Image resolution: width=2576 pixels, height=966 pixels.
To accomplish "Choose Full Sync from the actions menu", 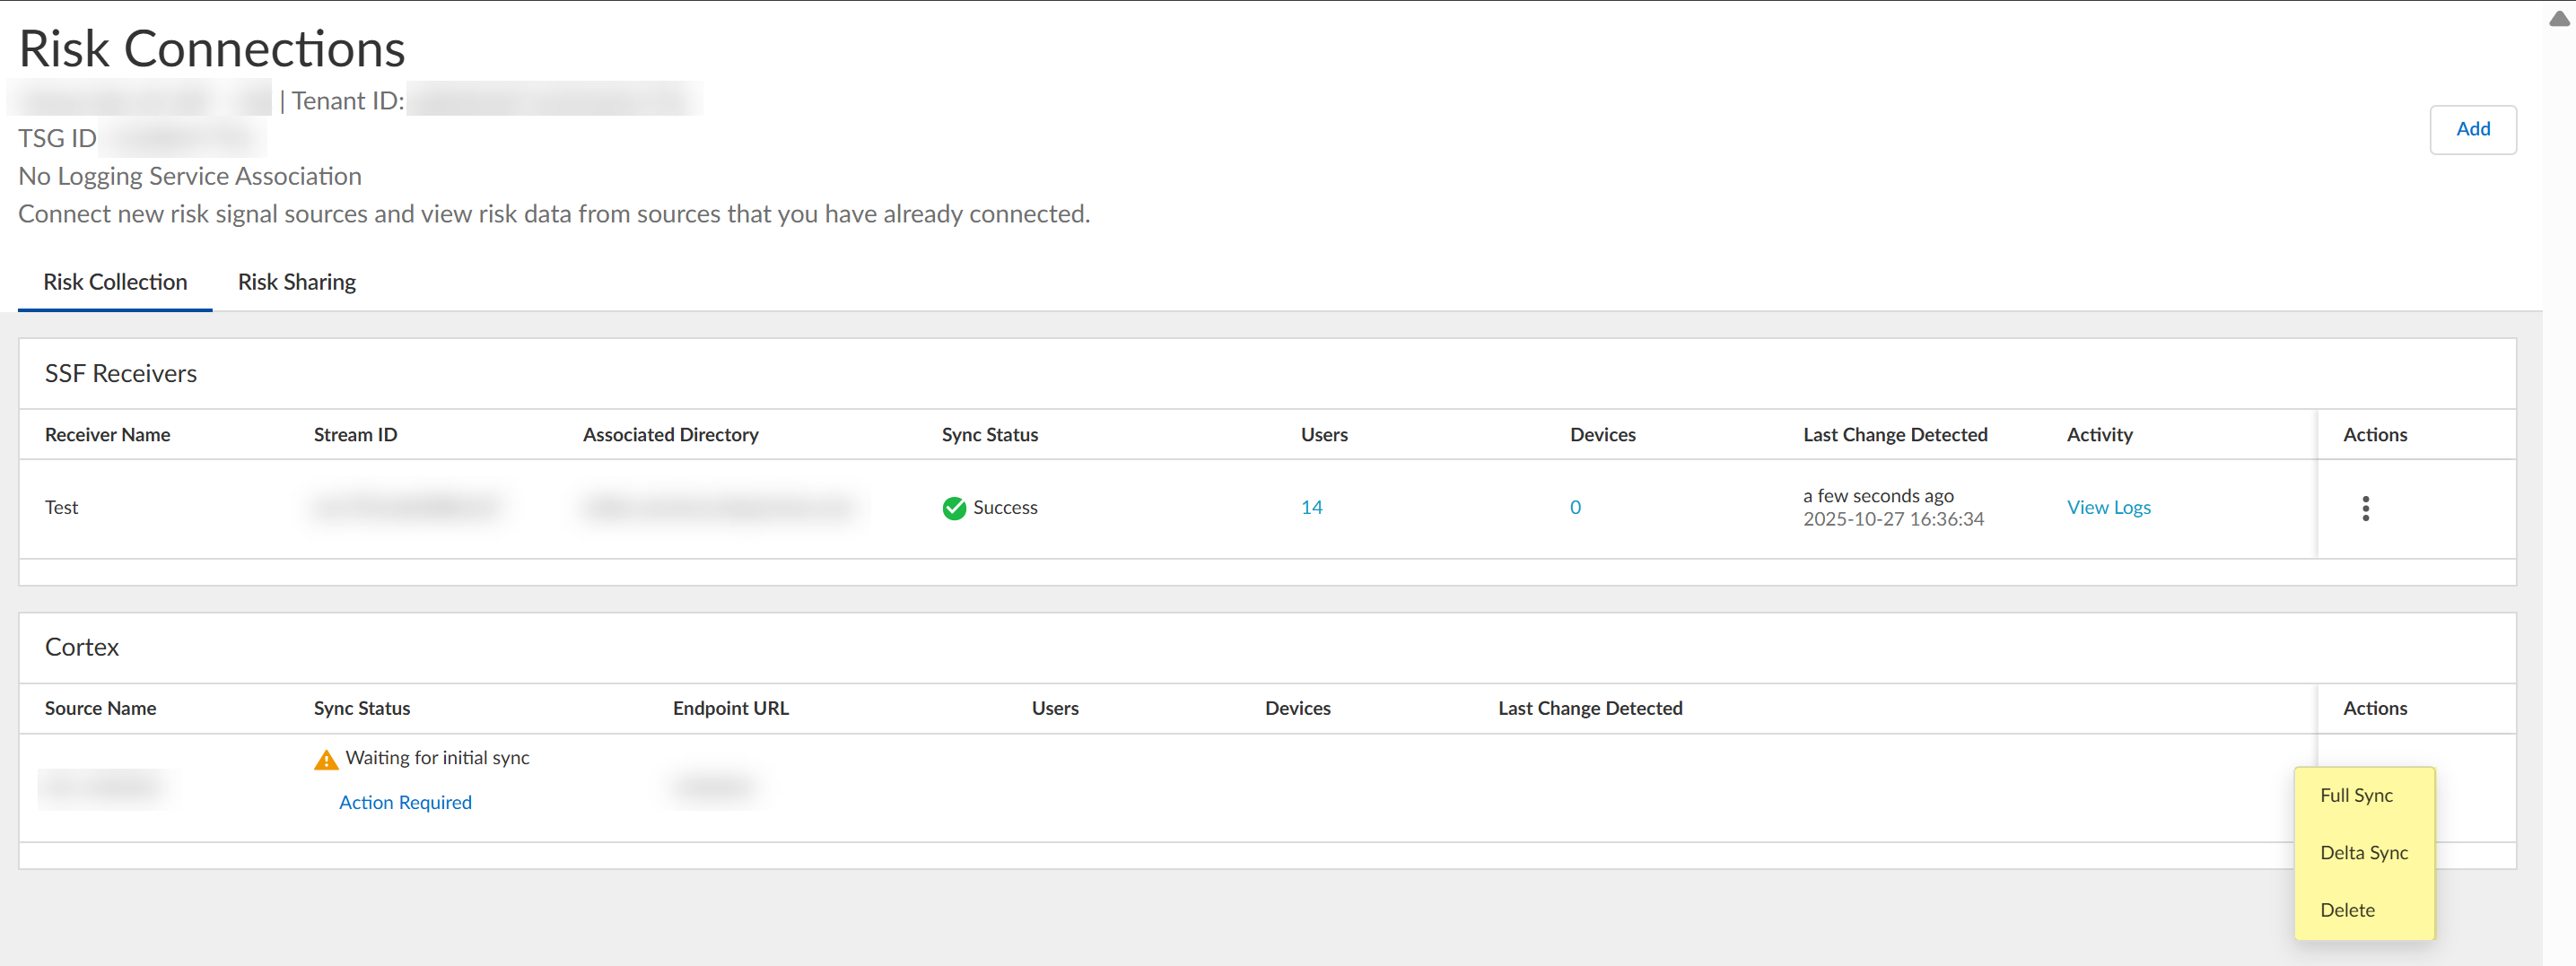I will tap(2356, 795).
